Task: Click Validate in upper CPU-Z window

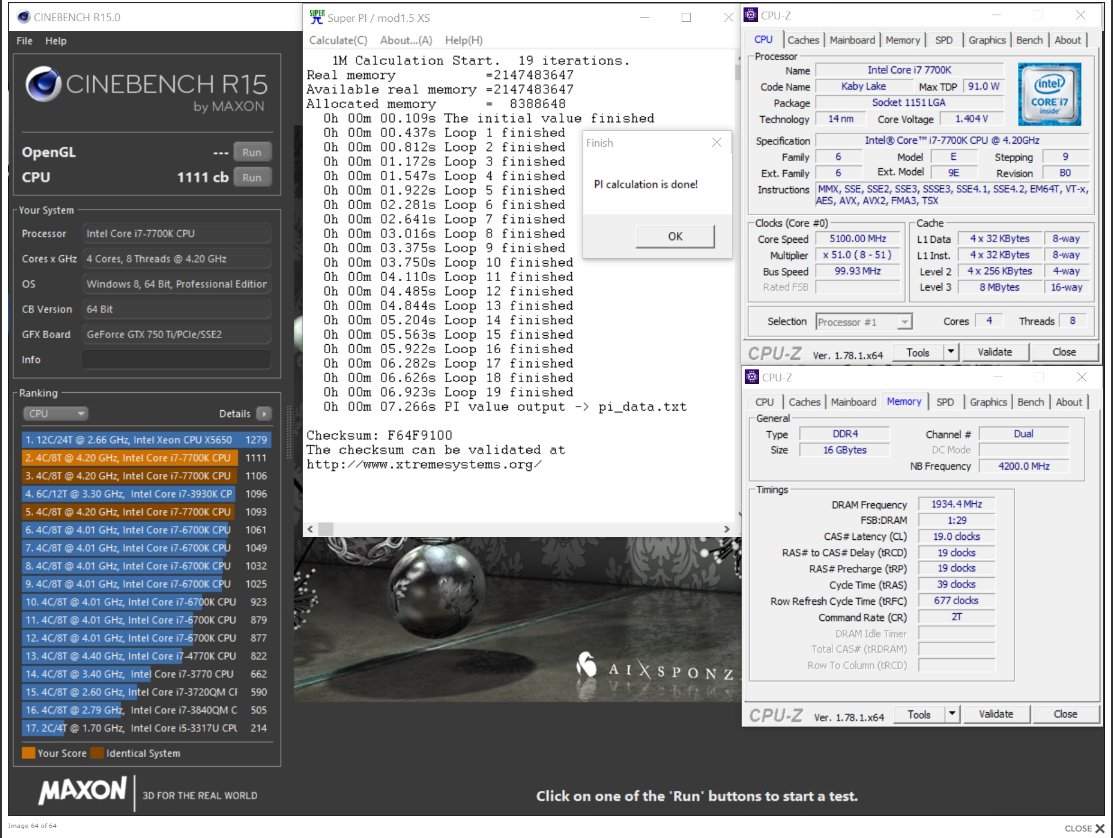Action: tap(994, 352)
